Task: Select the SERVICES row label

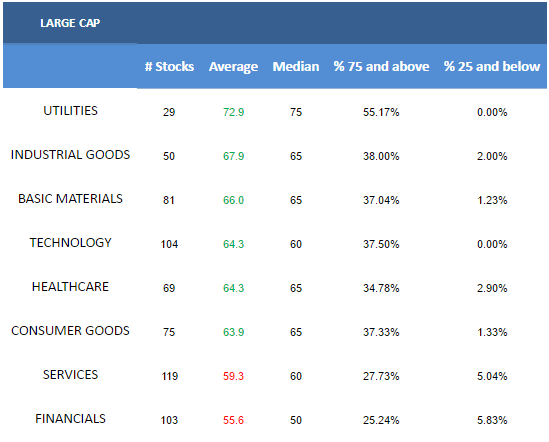Action: click(x=70, y=375)
